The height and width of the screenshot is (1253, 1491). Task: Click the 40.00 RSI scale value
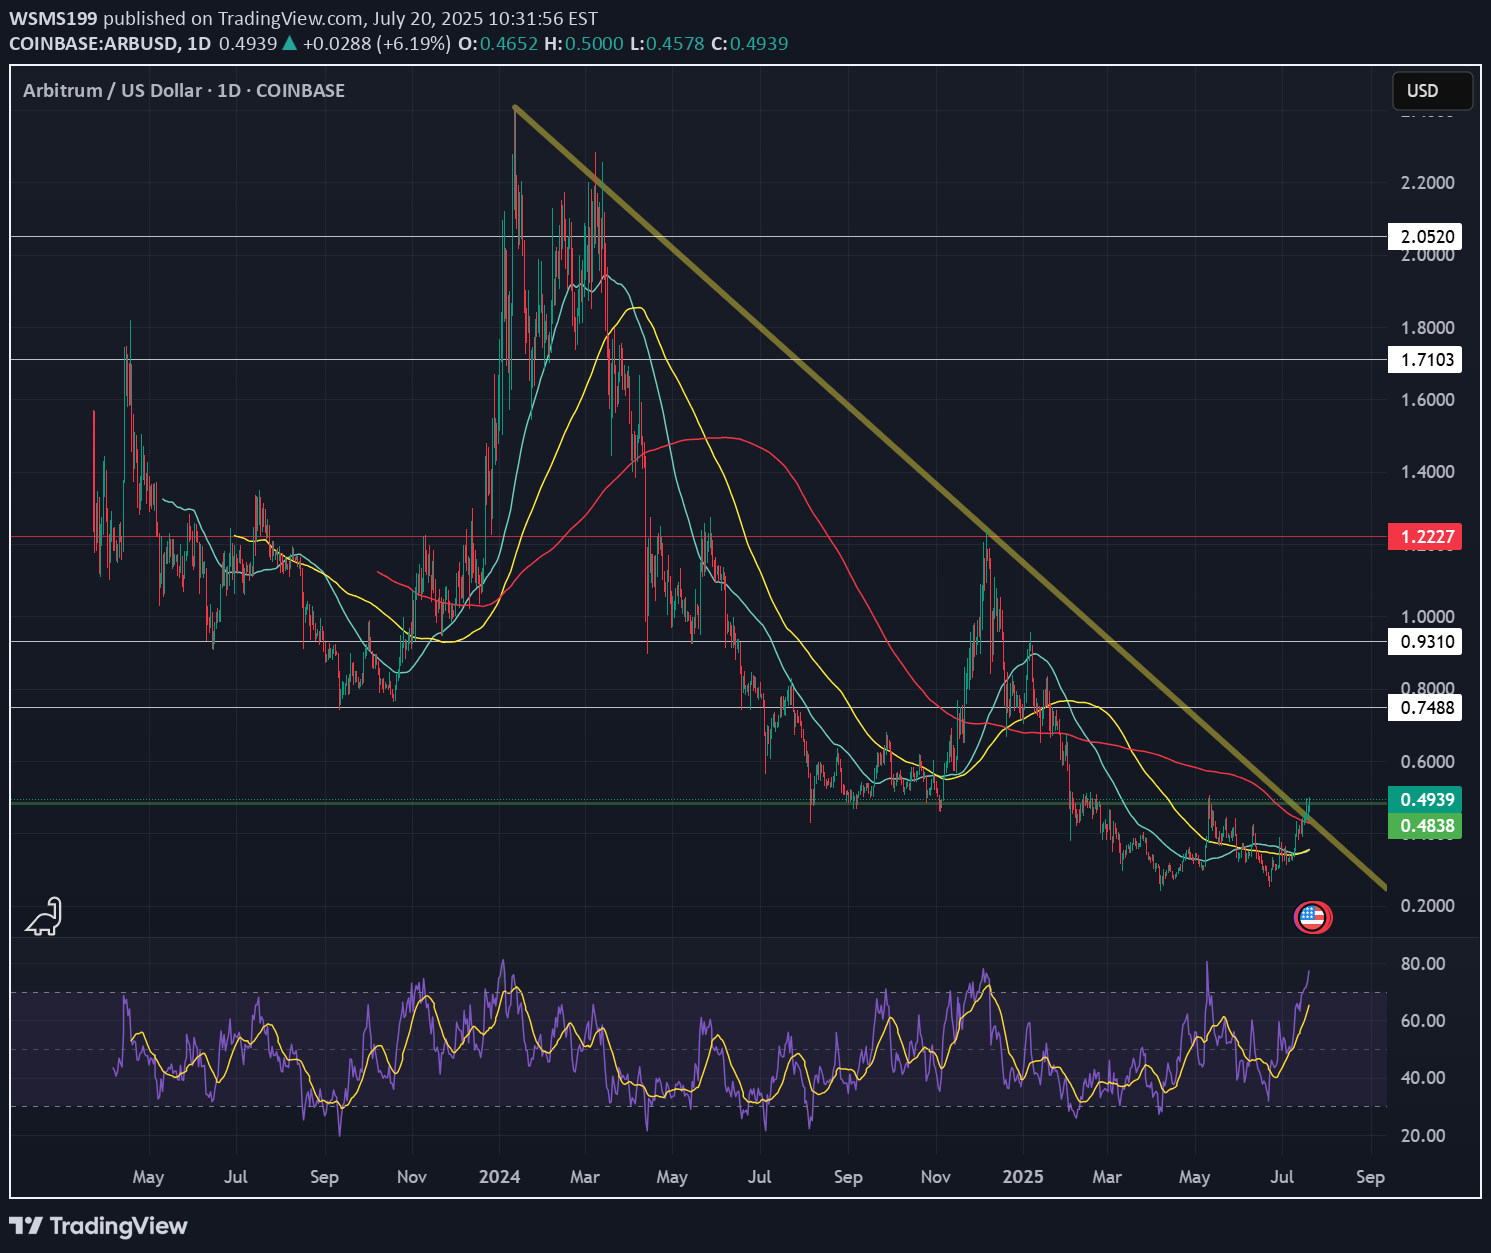(x=1423, y=1078)
